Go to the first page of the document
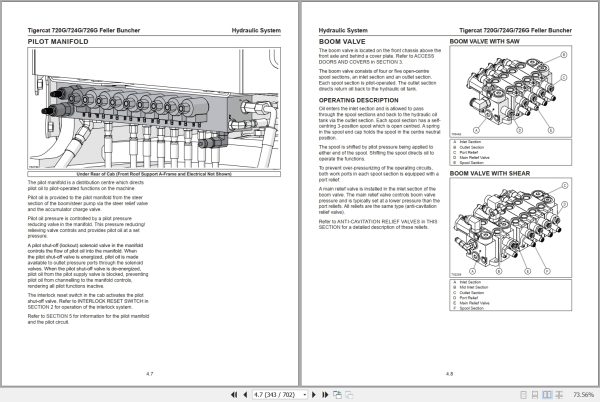Image resolution: width=600 pixels, height=402 pixels. click(x=233, y=394)
